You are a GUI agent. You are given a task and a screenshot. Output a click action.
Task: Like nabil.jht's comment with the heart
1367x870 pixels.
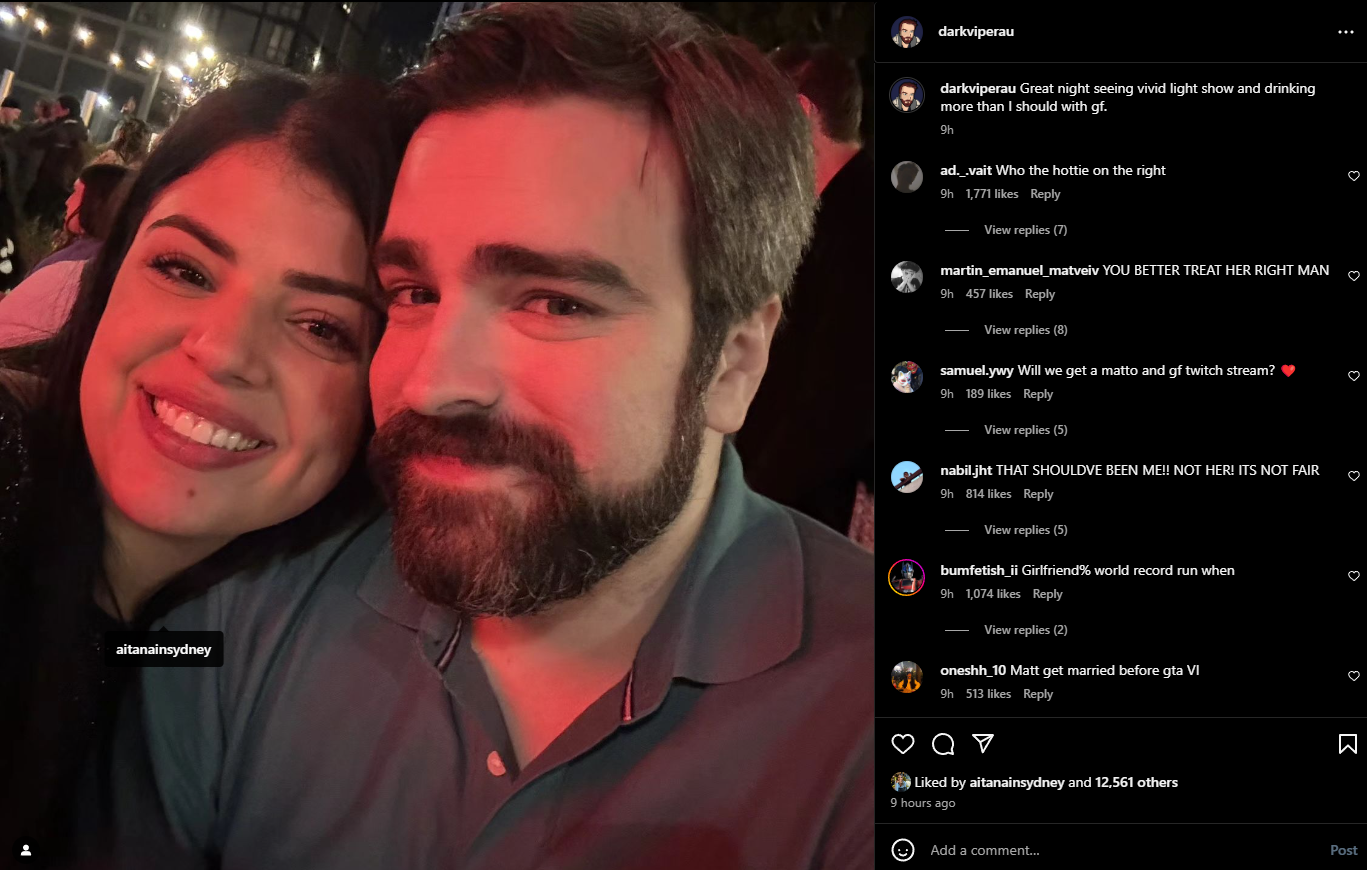coord(1354,476)
